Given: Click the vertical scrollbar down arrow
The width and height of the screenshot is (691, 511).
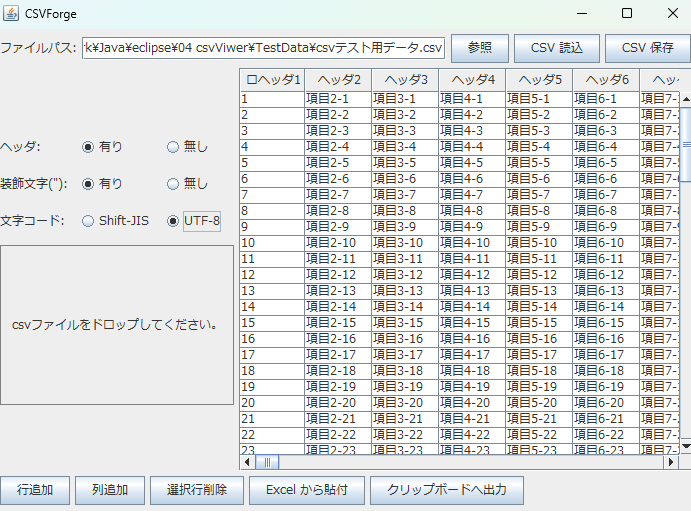Looking at the screenshot, I should pos(686,446).
